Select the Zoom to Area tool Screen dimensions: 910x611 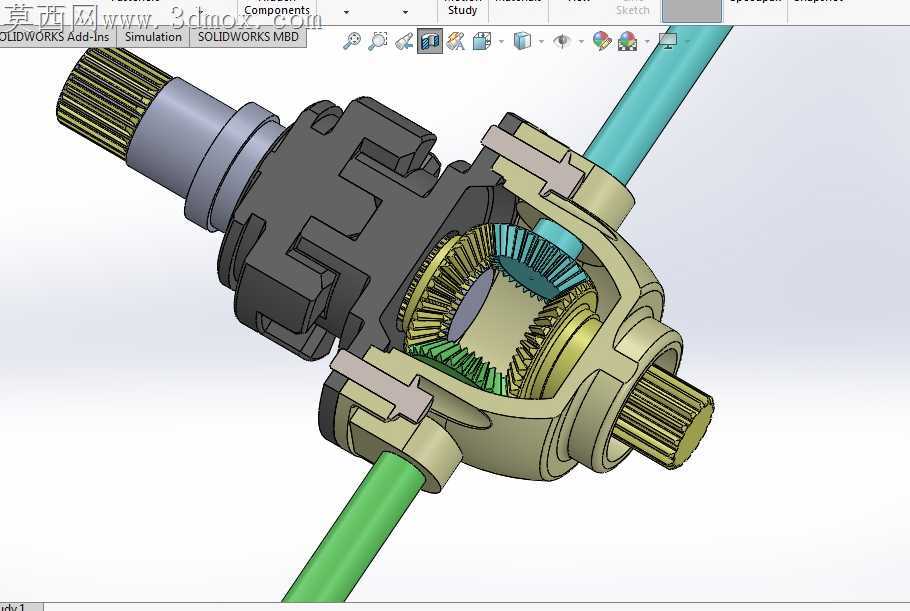coord(378,41)
